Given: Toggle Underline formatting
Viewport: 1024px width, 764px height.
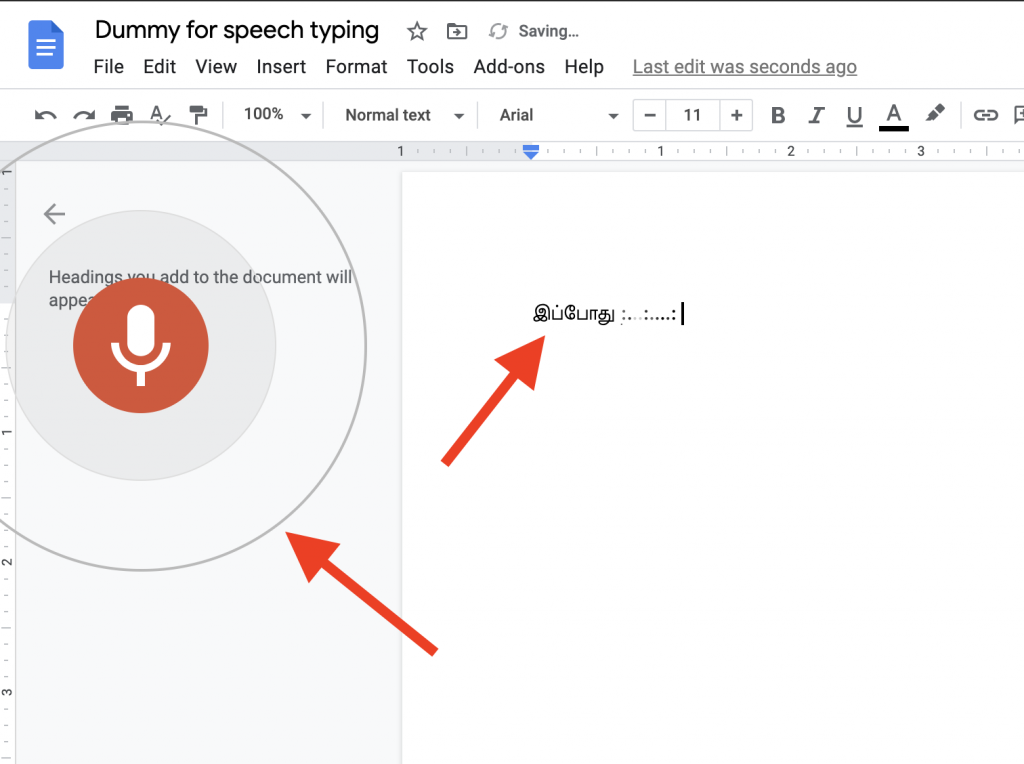Looking at the screenshot, I should coord(854,116).
